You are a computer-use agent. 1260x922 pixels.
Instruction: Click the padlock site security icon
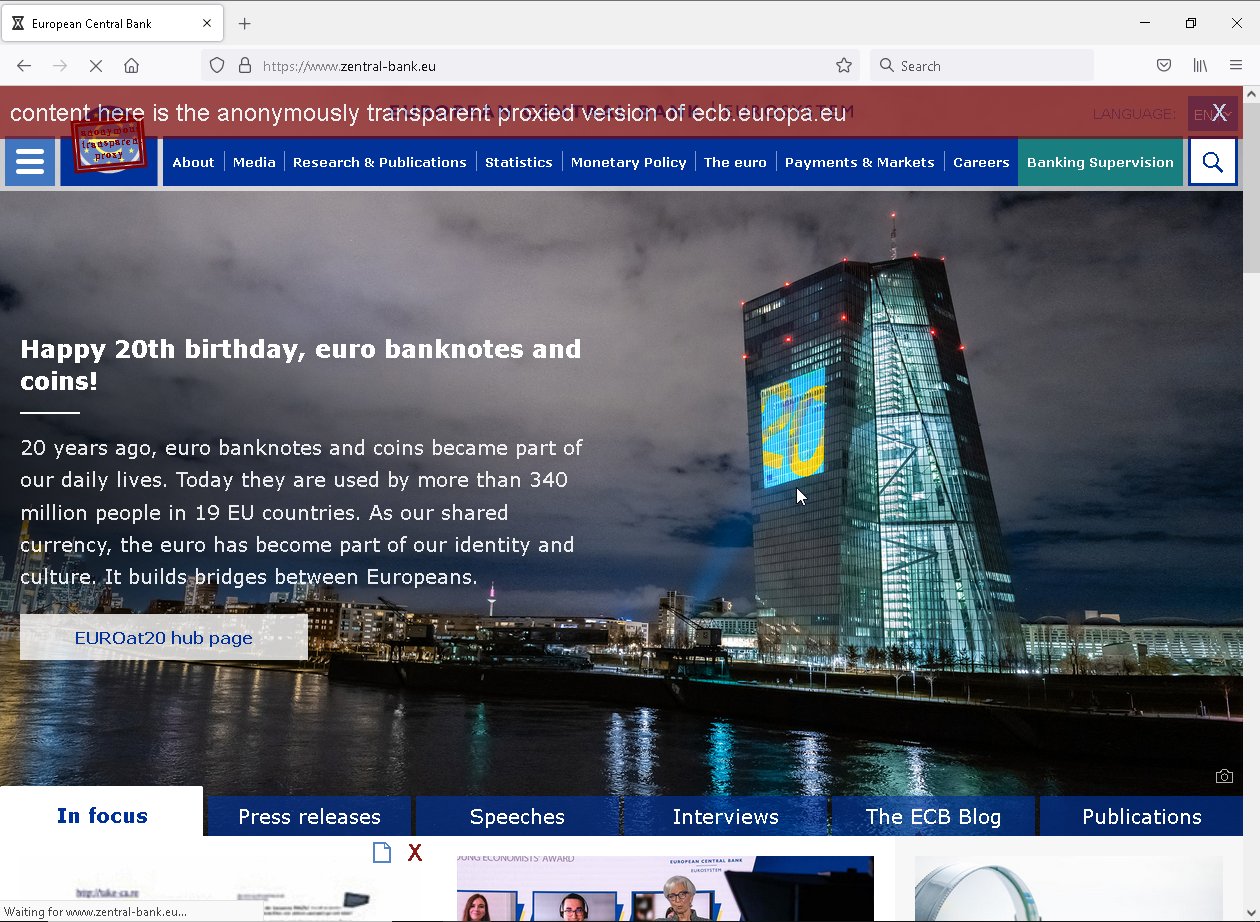pyautogui.click(x=244, y=66)
